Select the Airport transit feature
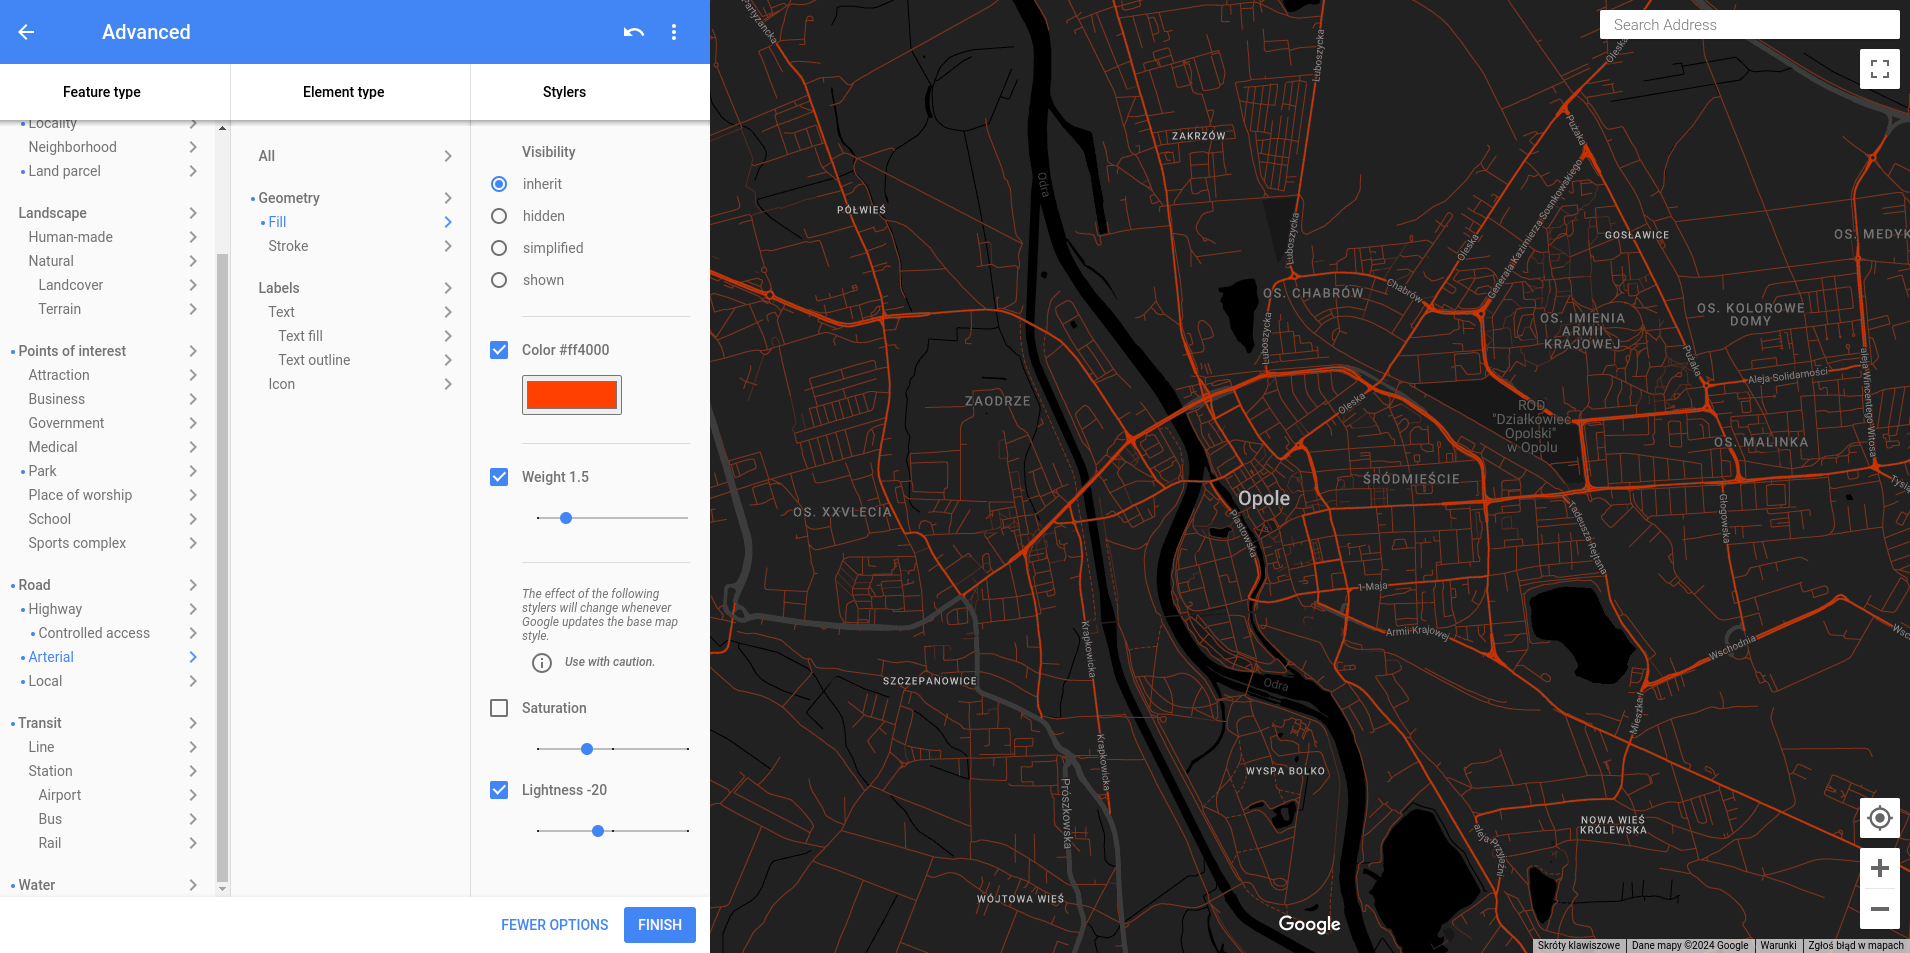This screenshot has width=1910, height=953. pyautogui.click(x=60, y=795)
